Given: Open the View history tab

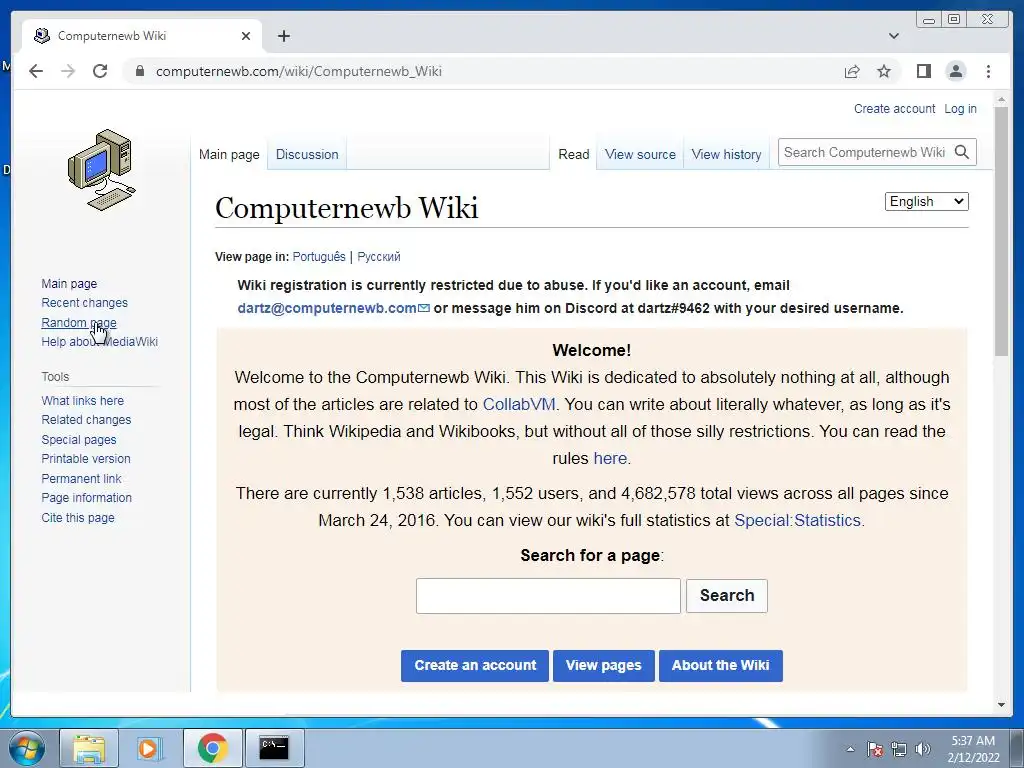Looking at the screenshot, I should click(x=726, y=155).
